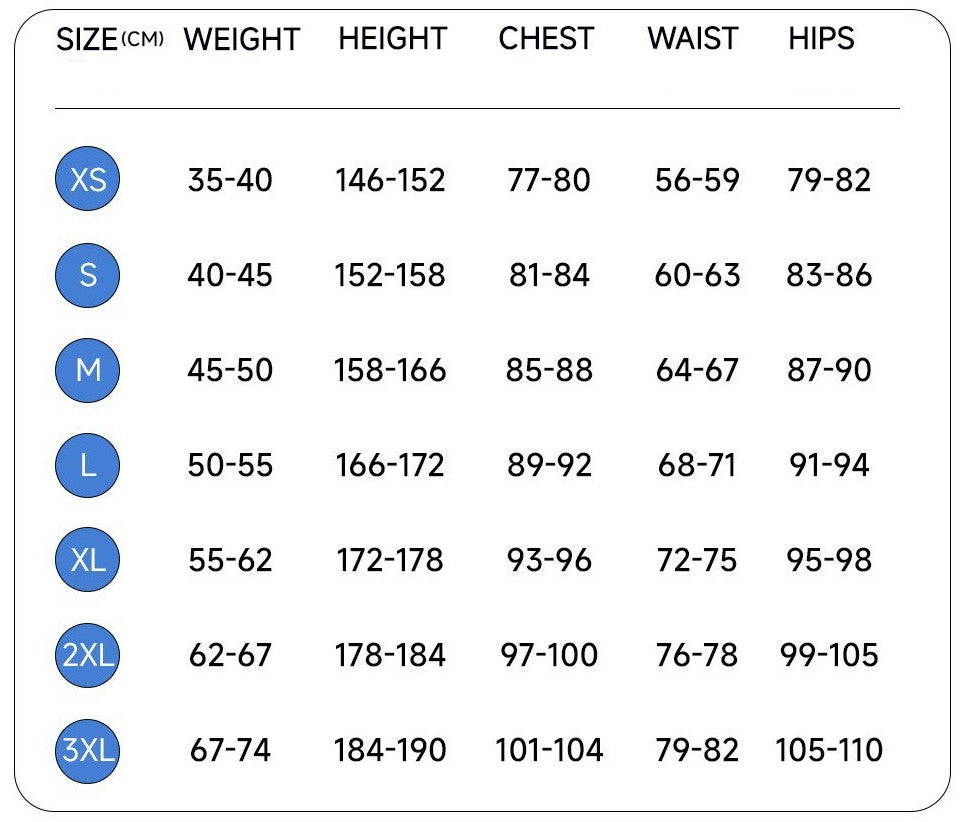
Task: Click the XL waist value 72-75
Action: 697,560
